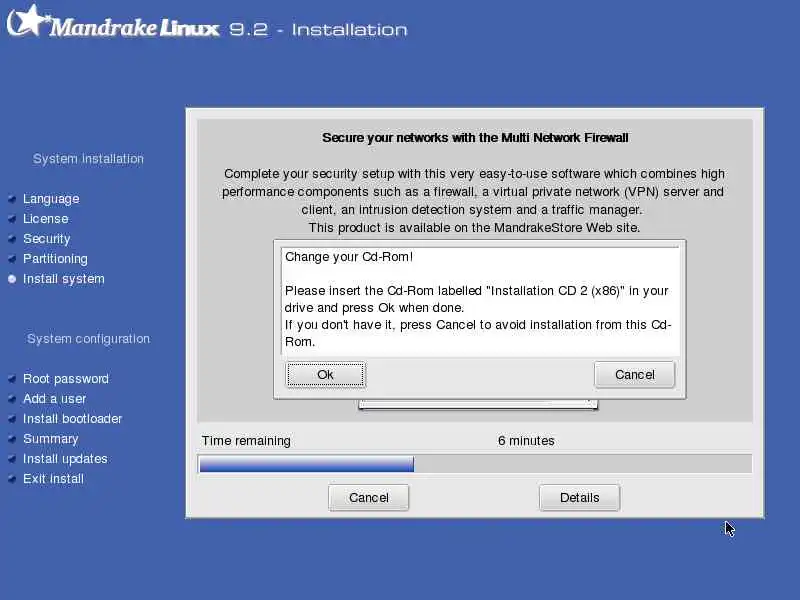Click the bullet beside Add a user

(12, 398)
